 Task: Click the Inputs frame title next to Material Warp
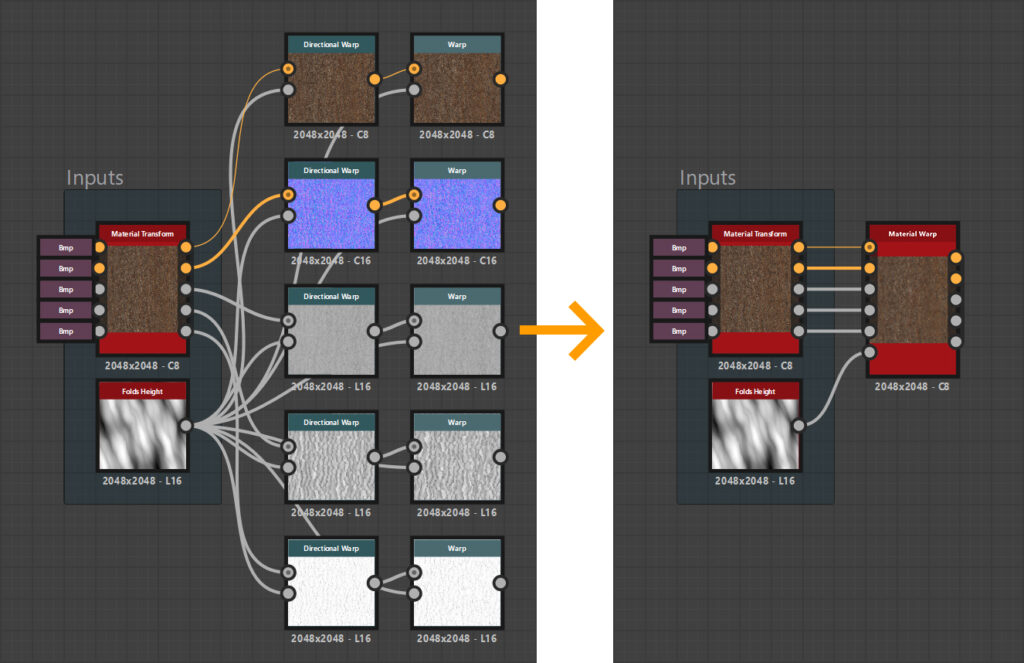point(707,178)
